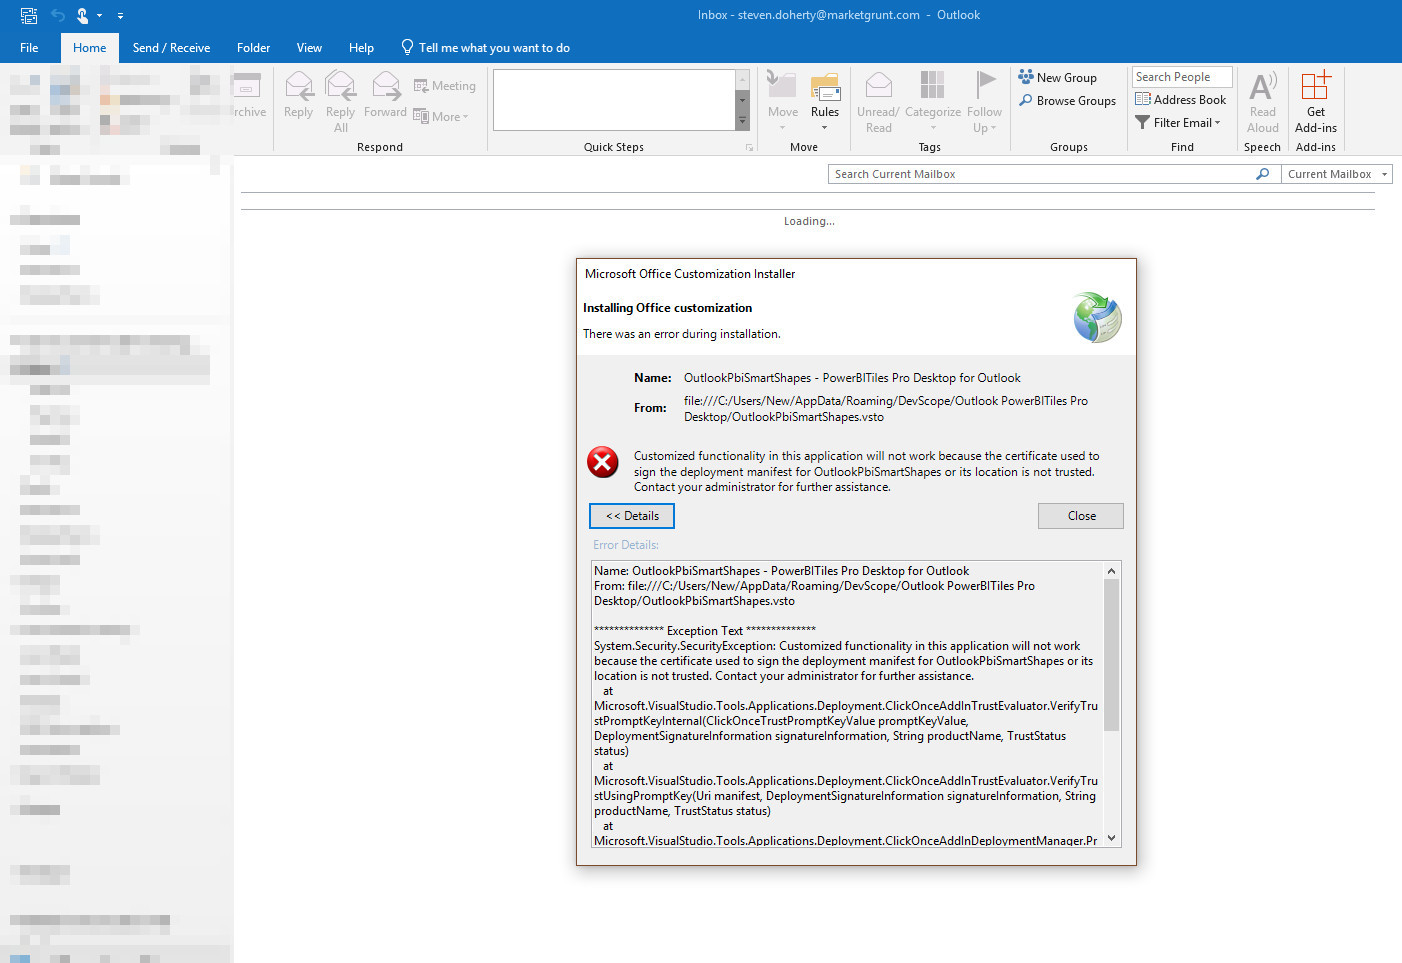Switch to the View tab
The height and width of the screenshot is (963, 1402).
[x=309, y=48]
